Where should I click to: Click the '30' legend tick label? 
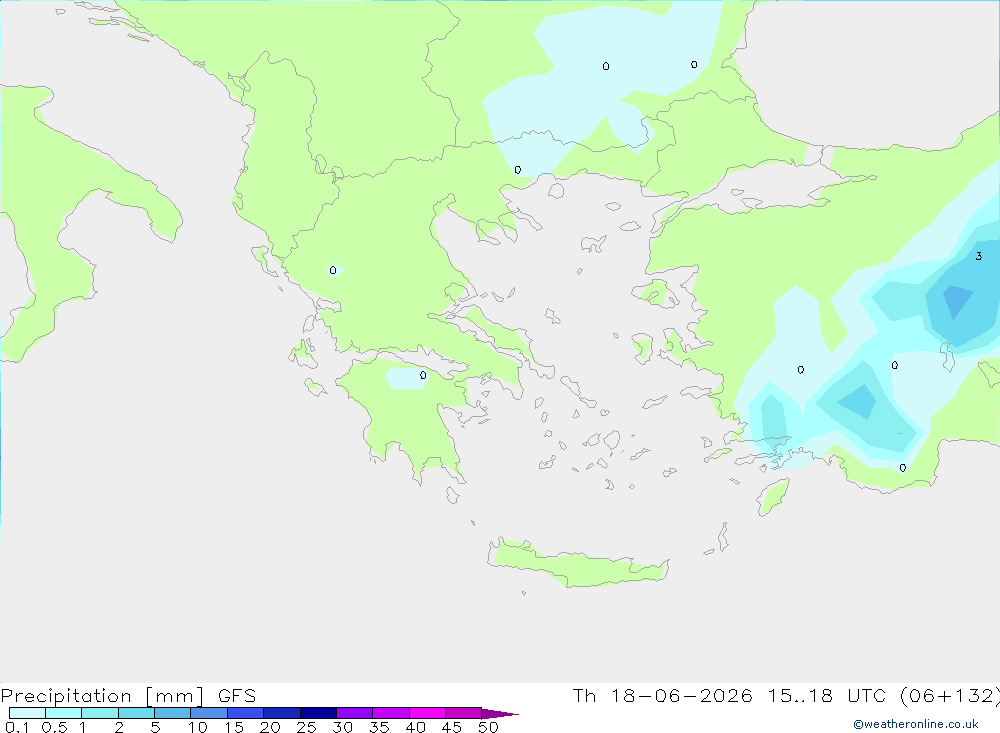tap(343, 727)
